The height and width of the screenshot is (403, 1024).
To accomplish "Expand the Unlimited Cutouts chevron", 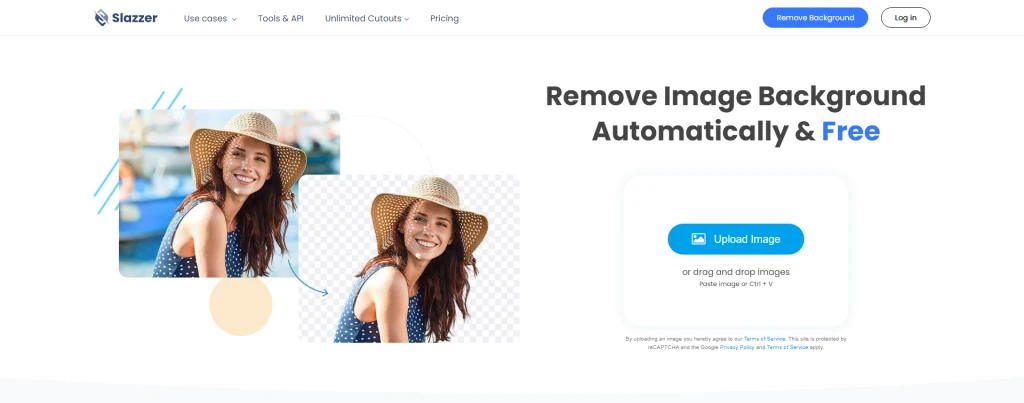I will [x=406, y=19].
